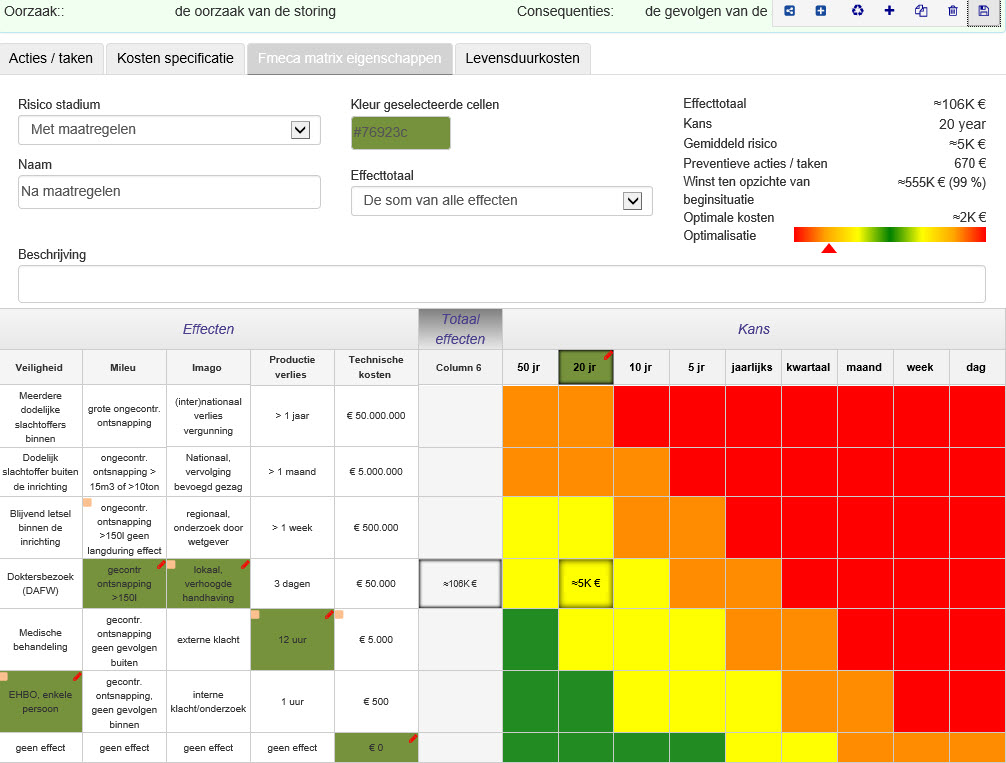The width and height of the screenshot is (1006, 763).
Task: Toggle the 'EHBO, enkele persoon' effect cell
Action: pos(40,701)
